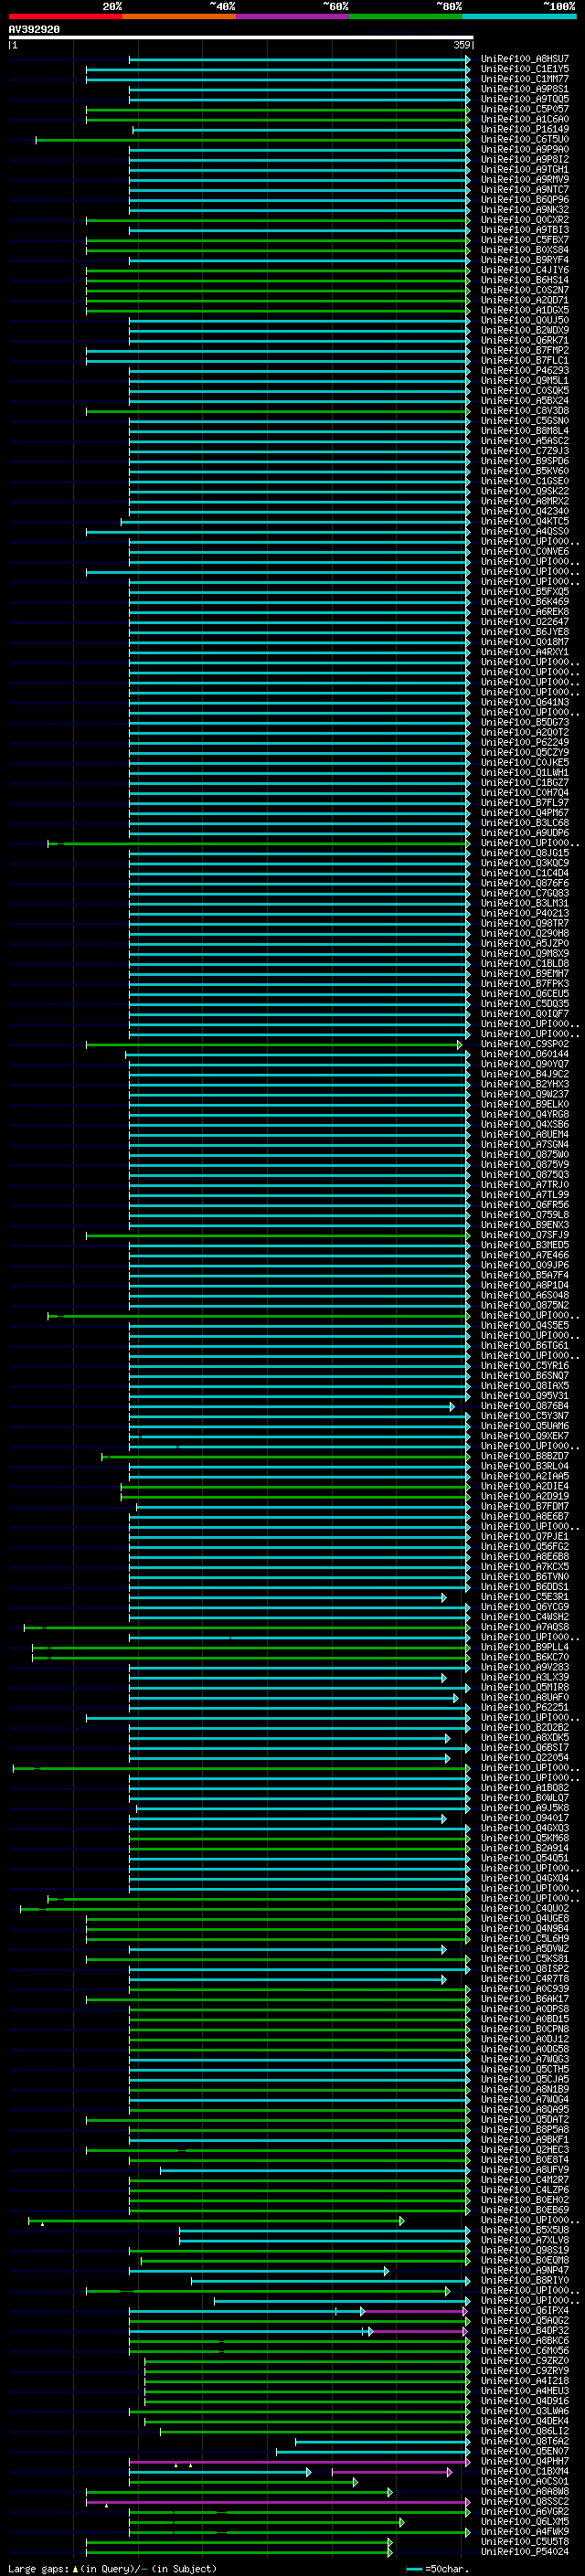Select hit label UniRef100_Q90YQ7
The image size is (585, 2576).
pos(525,1064)
